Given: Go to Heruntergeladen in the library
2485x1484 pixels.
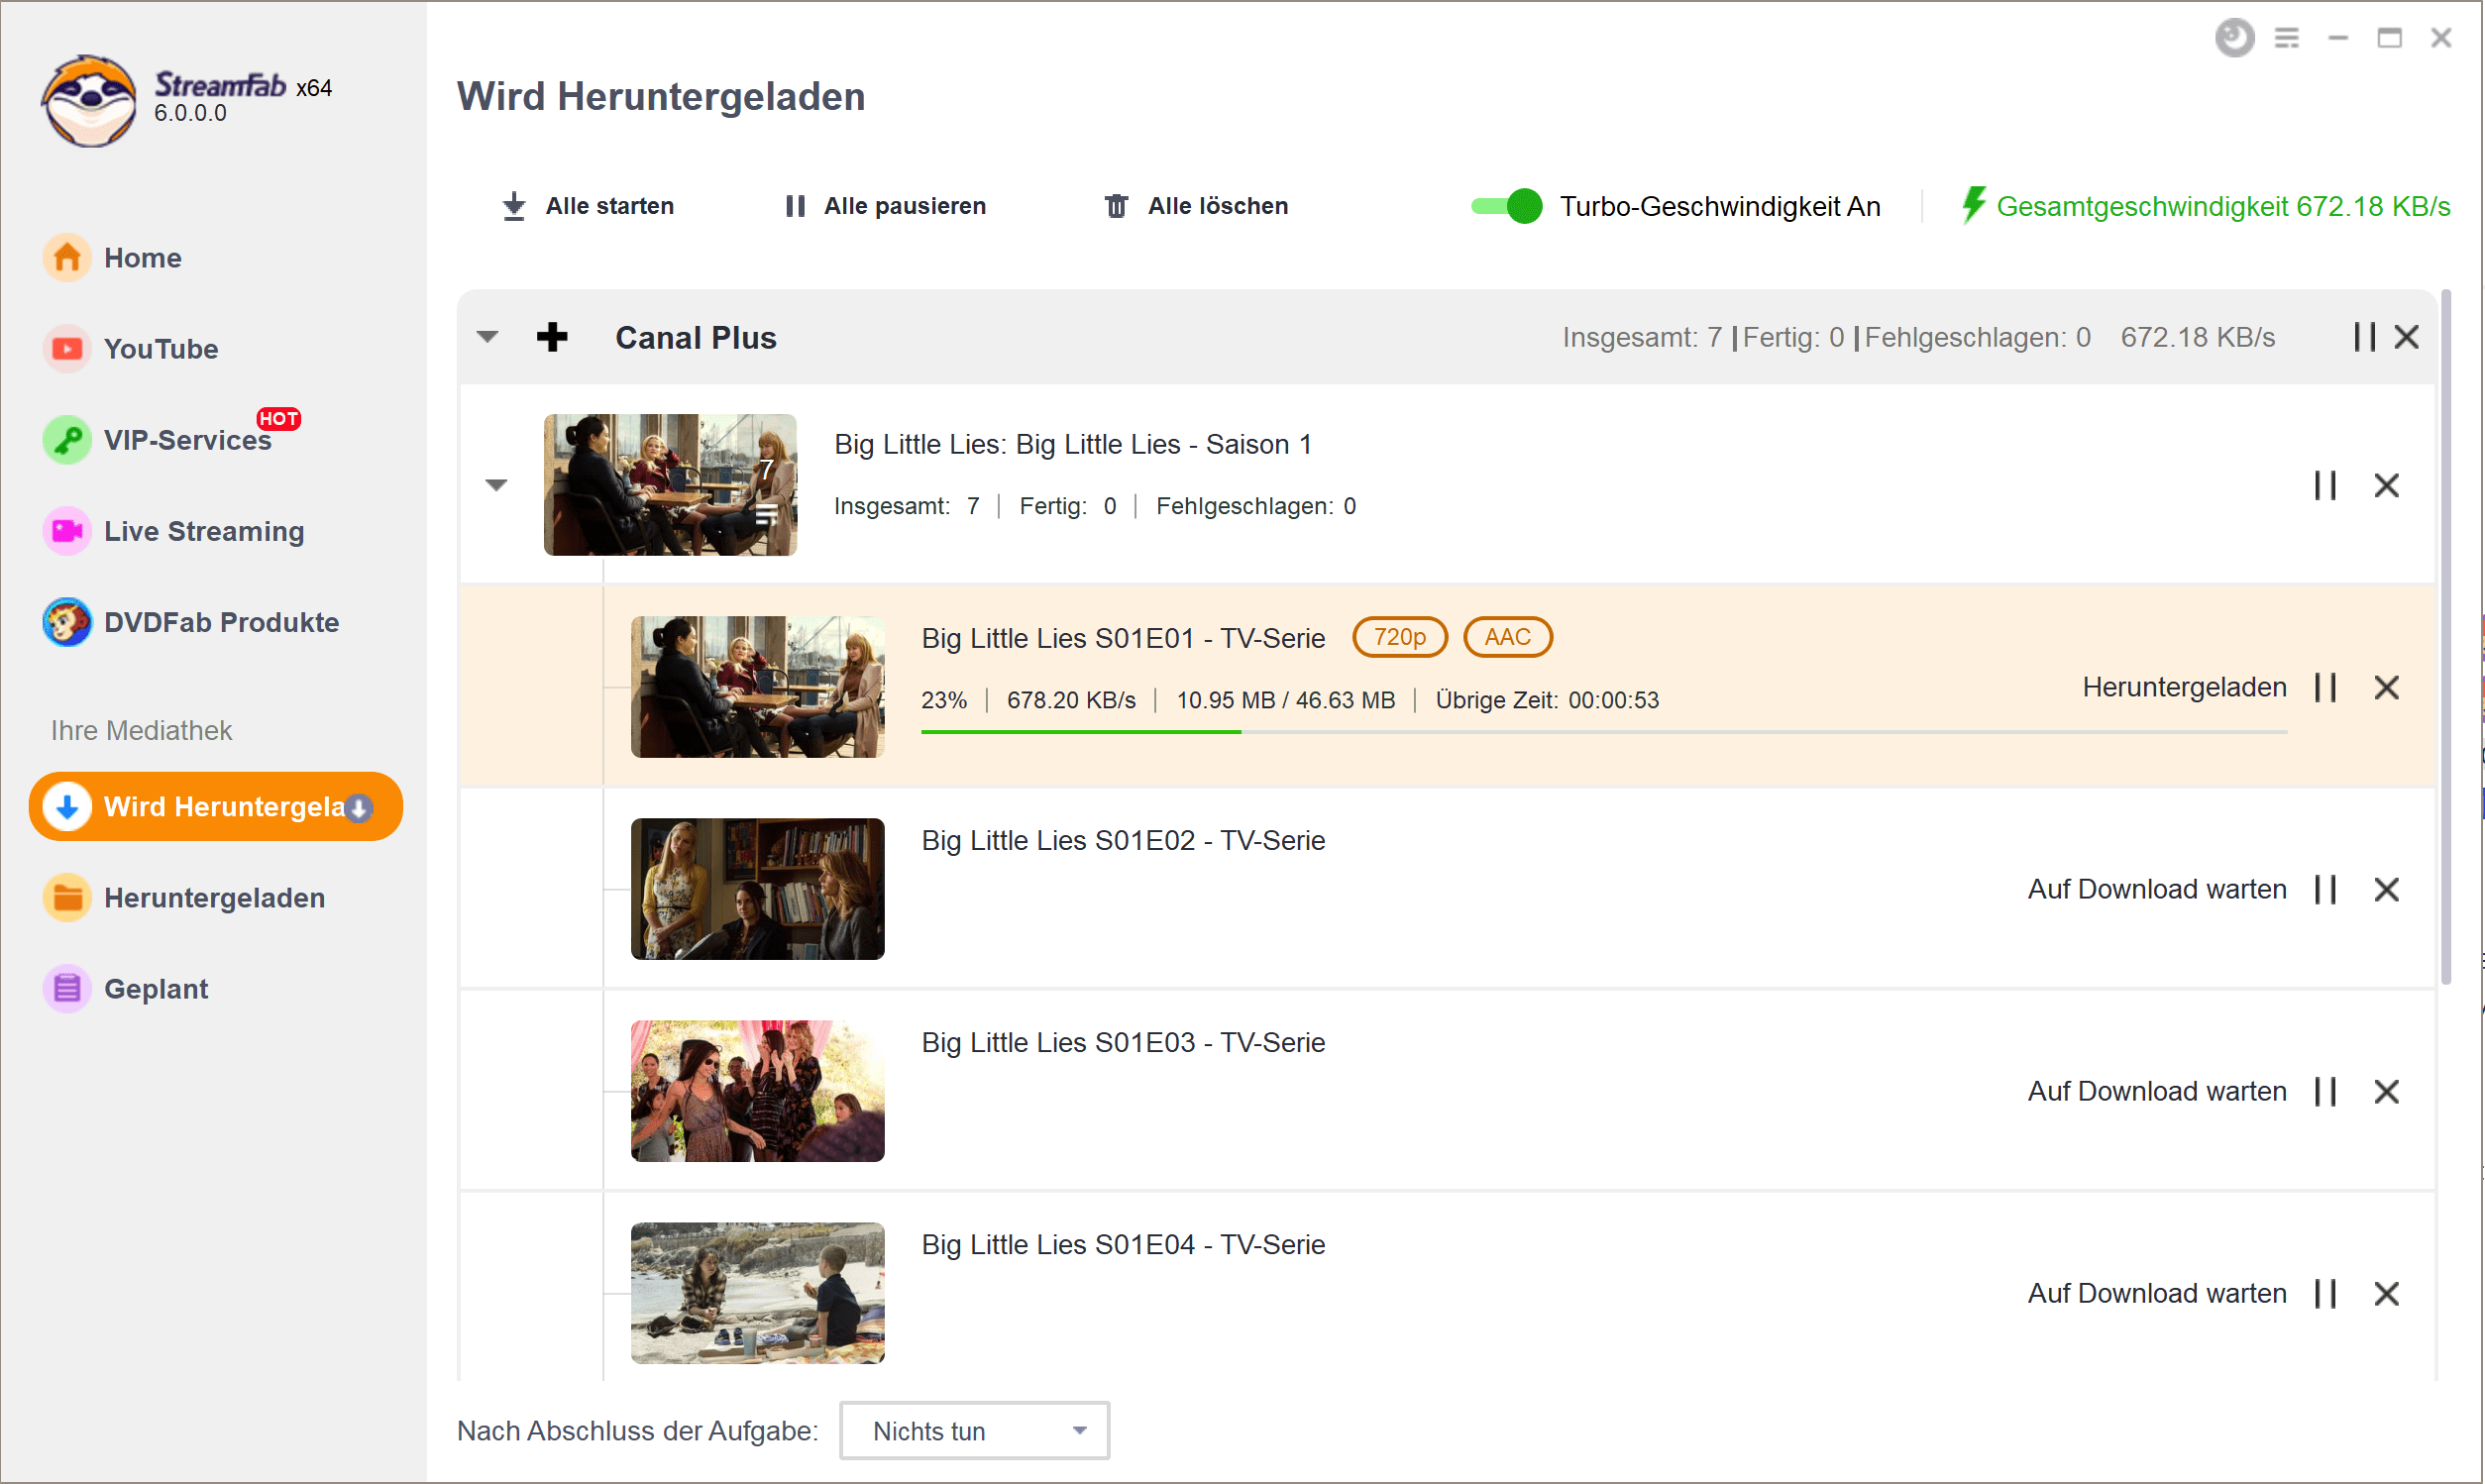Looking at the screenshot, I should tap(213, 898).
